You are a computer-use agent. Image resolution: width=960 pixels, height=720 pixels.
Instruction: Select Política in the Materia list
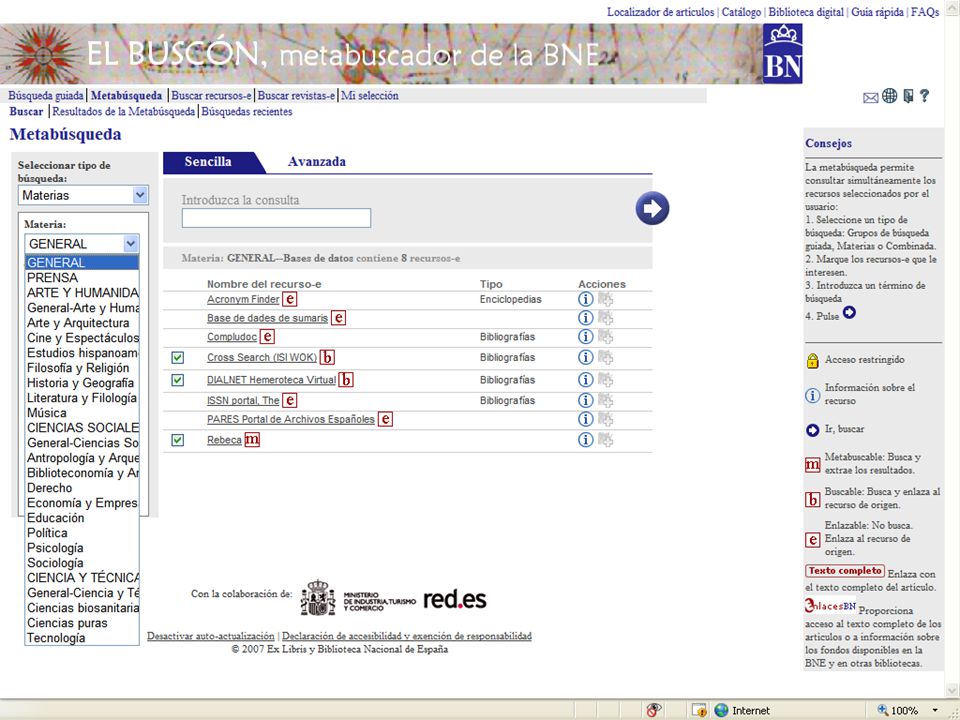82,533
